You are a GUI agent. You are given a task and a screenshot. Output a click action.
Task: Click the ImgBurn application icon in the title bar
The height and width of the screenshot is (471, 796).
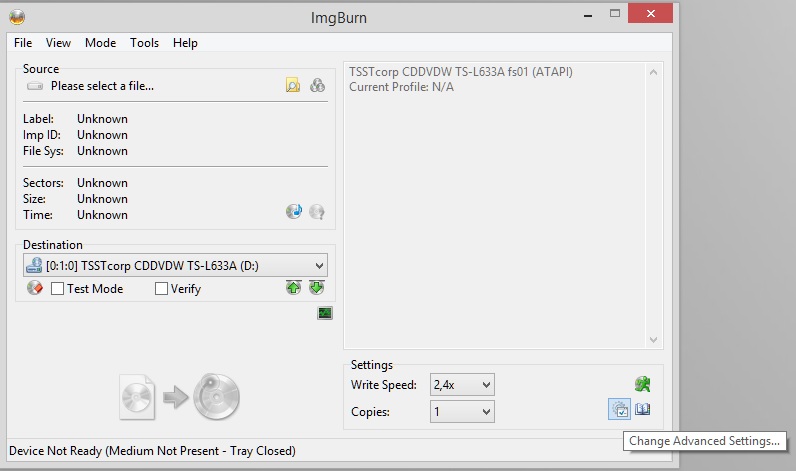(17, 17)
